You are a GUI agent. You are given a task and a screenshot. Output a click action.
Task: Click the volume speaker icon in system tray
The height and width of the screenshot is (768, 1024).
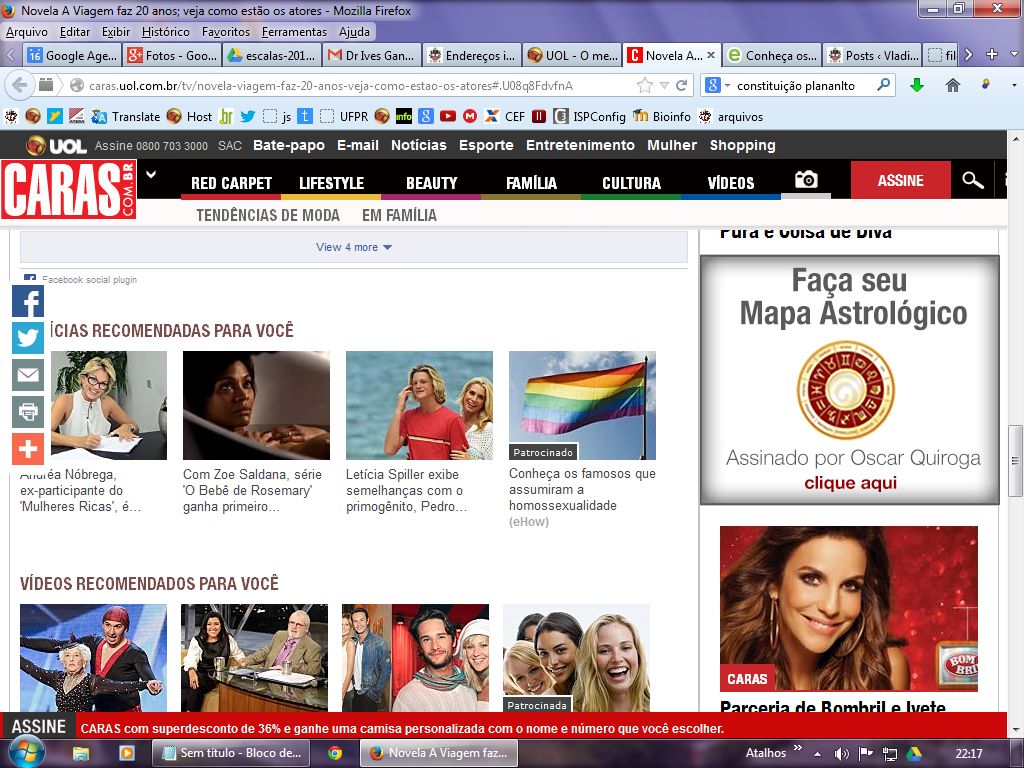click(842, 754)
